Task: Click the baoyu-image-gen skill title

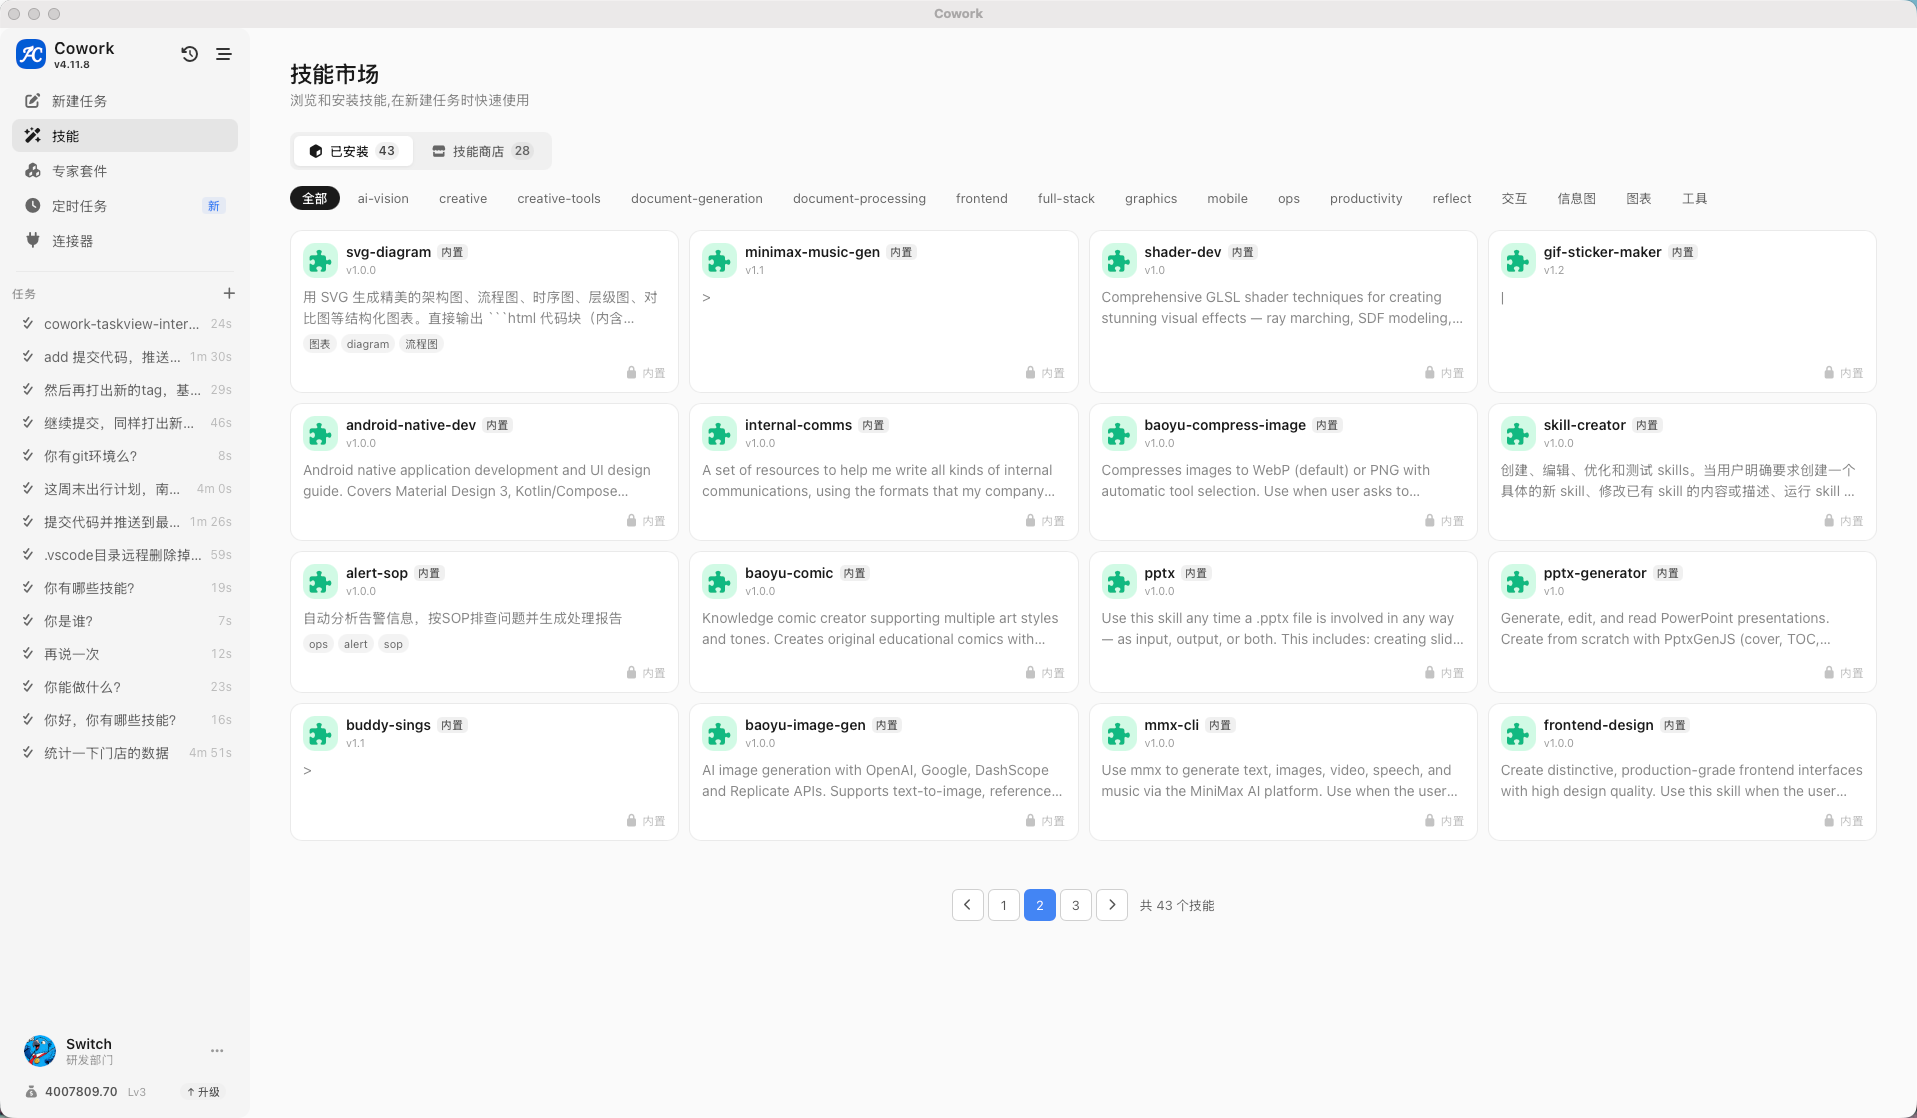Action: click(805, 725)
